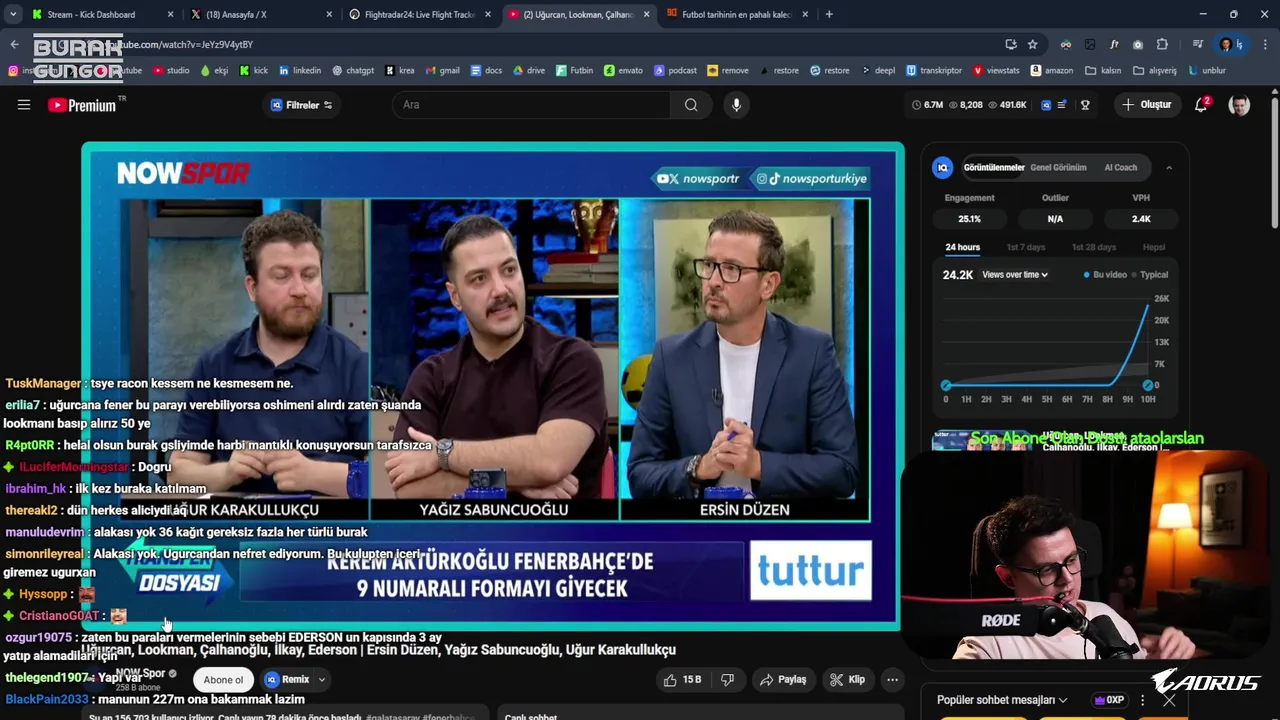Open the drive bookmark
This screenshot has height=720, width=1280.
click(x=529, y=71)
